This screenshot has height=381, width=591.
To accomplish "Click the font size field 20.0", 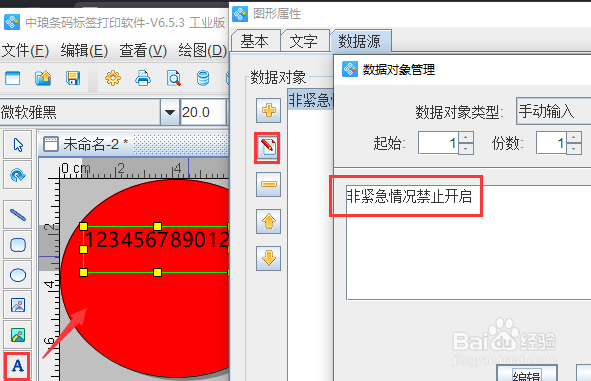I will (x=203, y=112).
